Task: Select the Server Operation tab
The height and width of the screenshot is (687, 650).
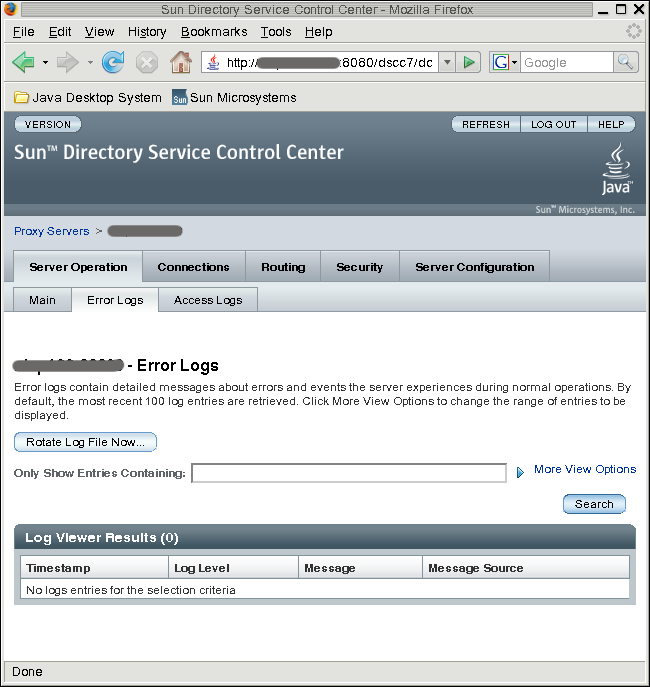Action: click(x=78, y=267)
